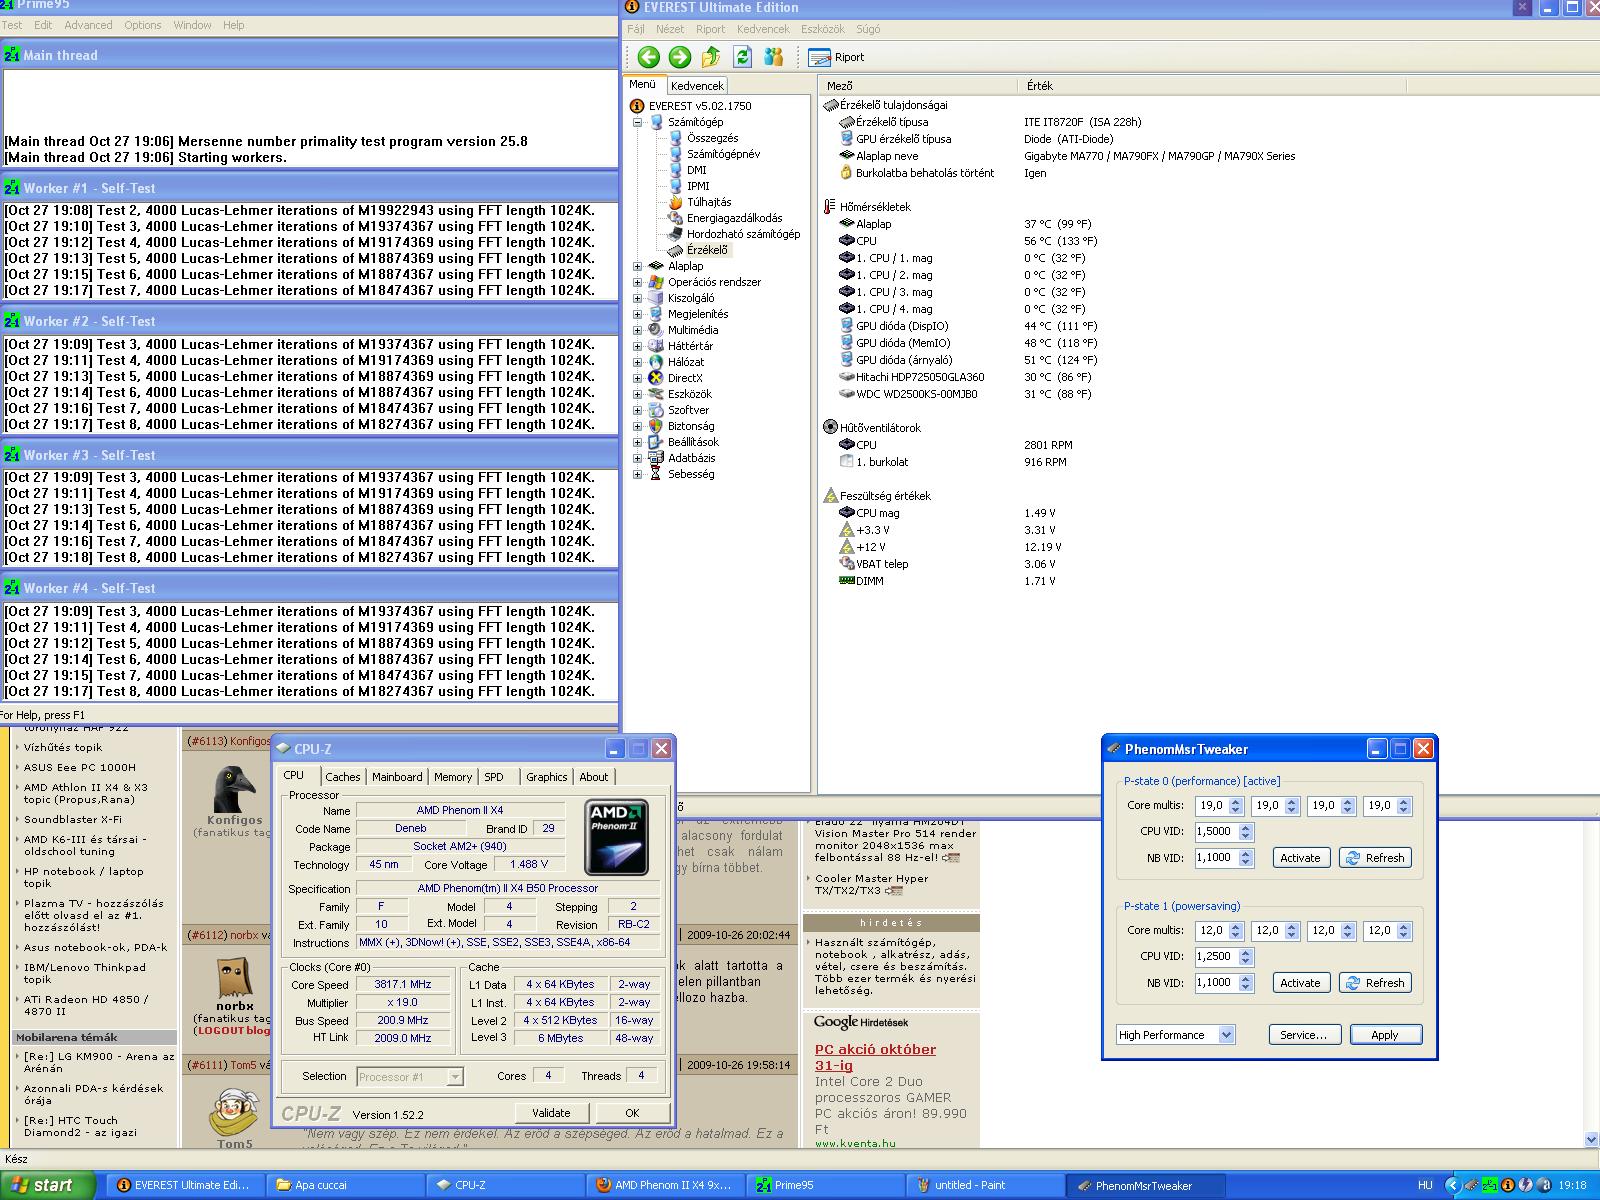Adjust P-state 0 CPU VID 1,5000 stepper
This screenshot has height=1200, width=1600.
tap(1245, 831)
